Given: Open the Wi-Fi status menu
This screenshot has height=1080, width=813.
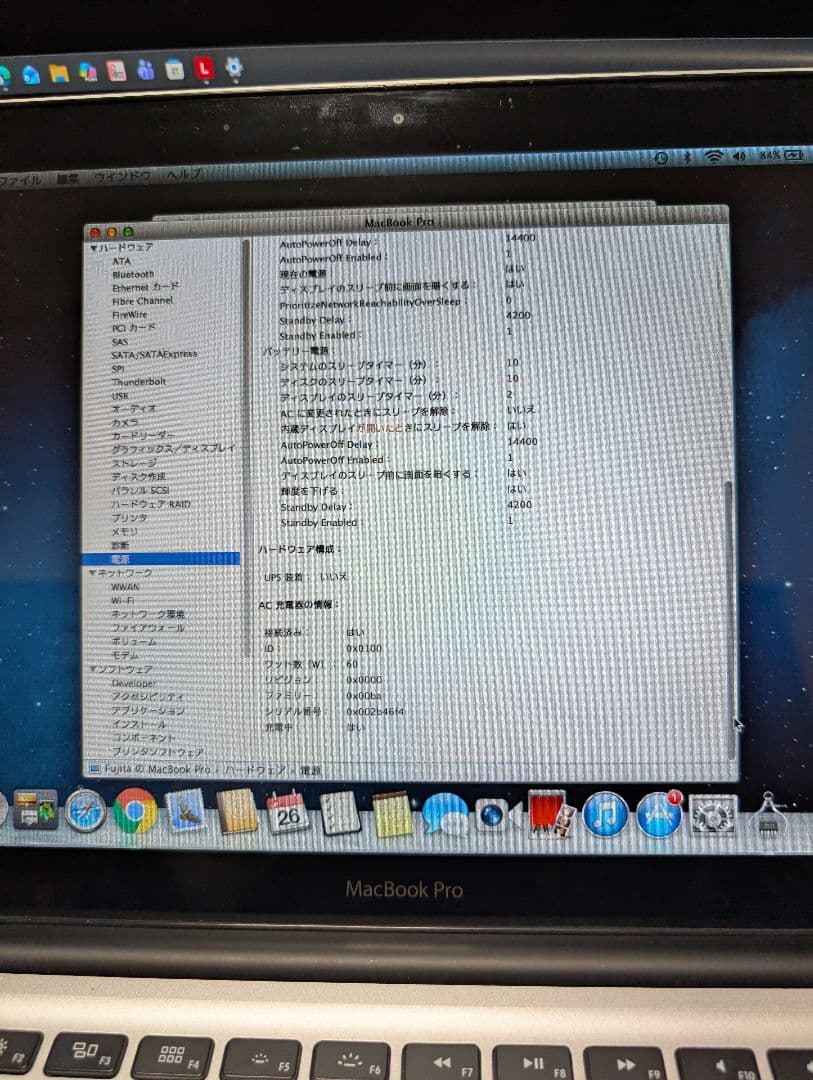Looking at the screenshot, I should (713, 156).
